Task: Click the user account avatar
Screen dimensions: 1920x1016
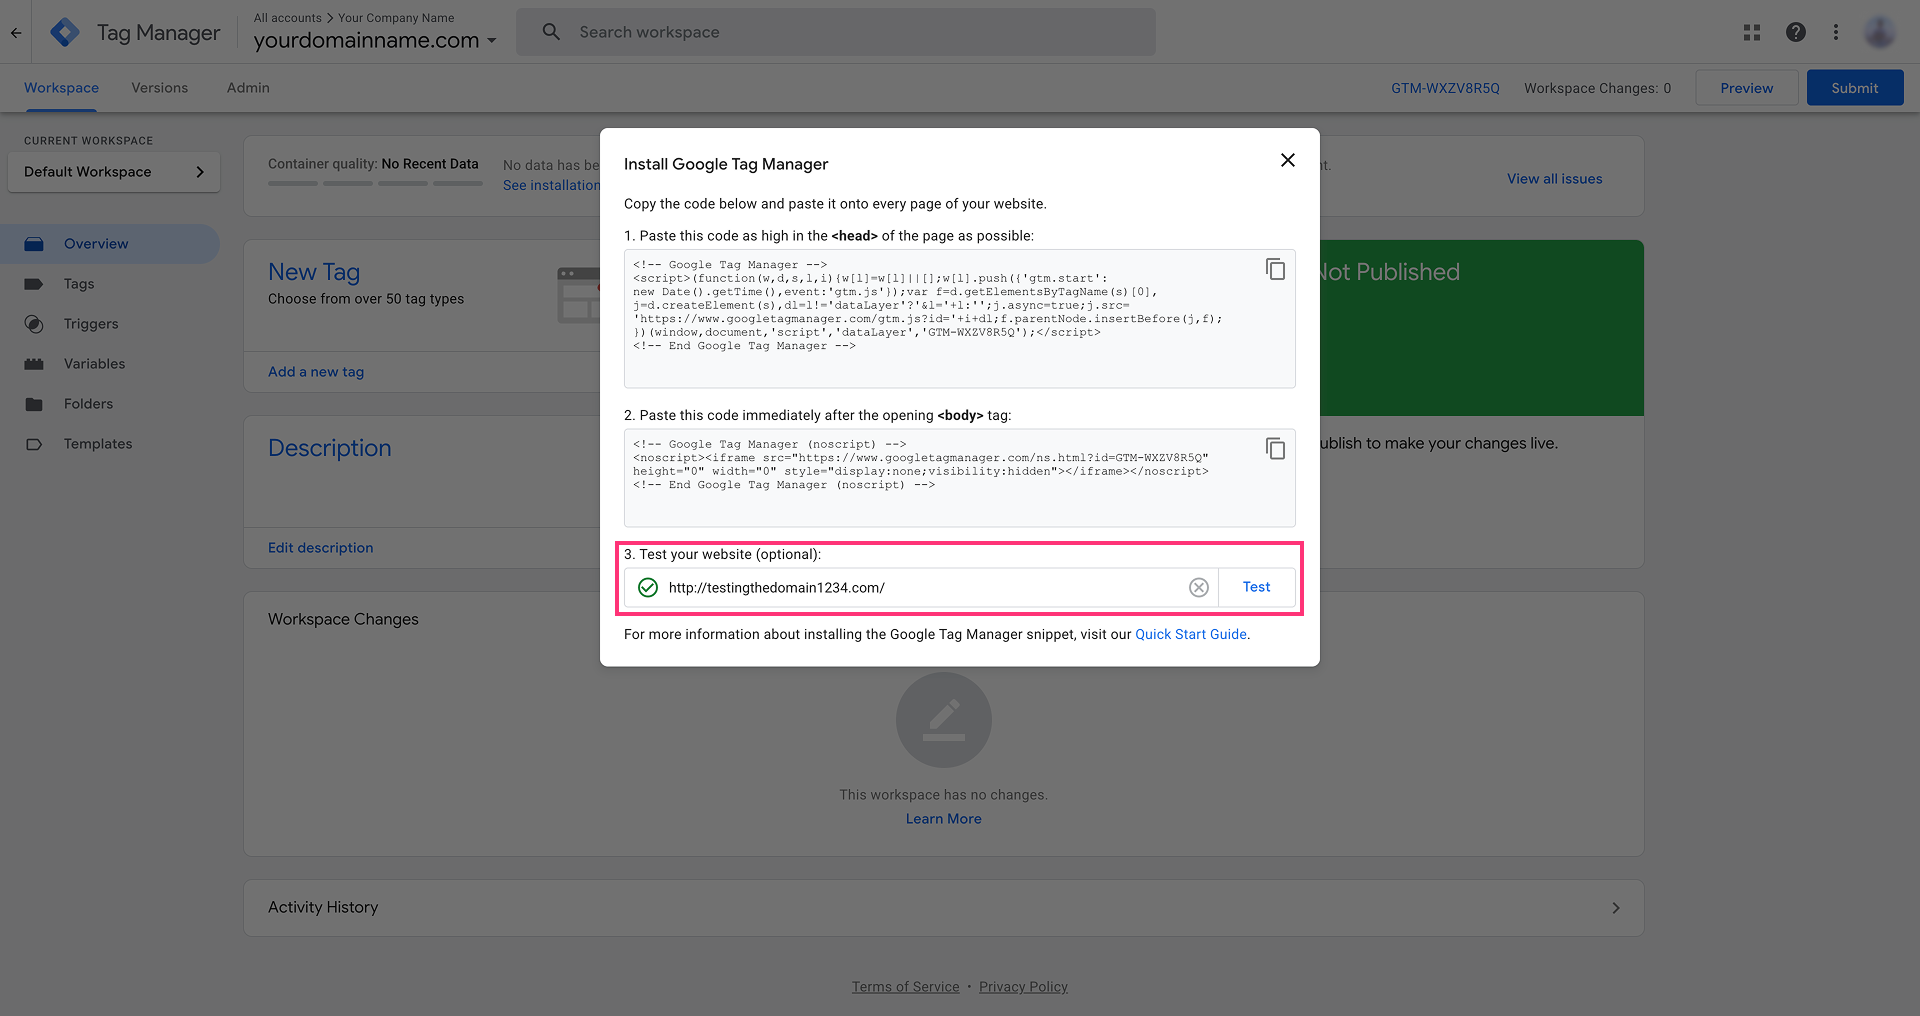Action: 1880,32
